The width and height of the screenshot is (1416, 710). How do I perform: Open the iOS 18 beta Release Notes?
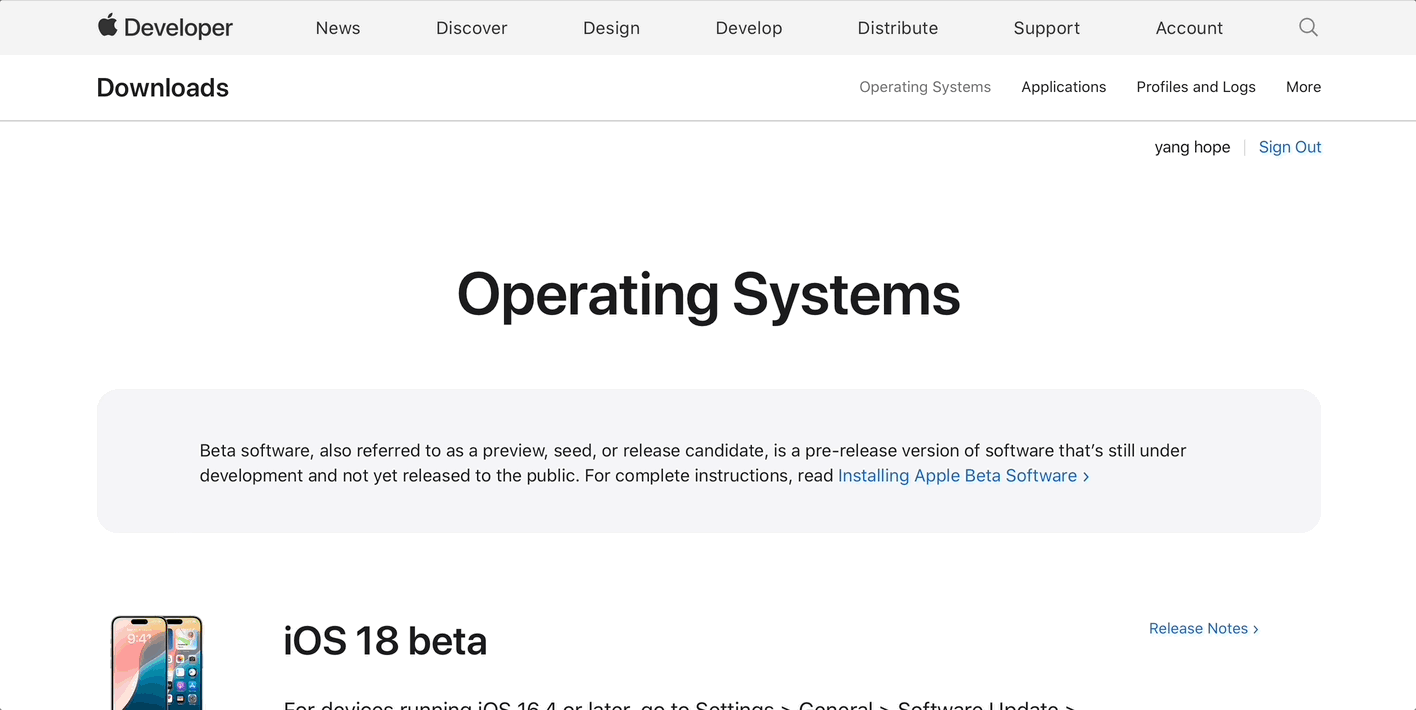1204,628
